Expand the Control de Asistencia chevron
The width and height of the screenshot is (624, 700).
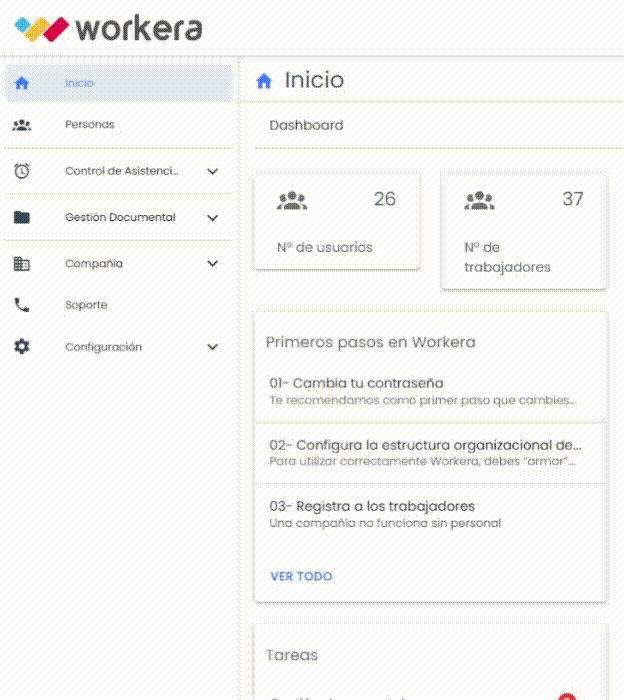[212, 171]
